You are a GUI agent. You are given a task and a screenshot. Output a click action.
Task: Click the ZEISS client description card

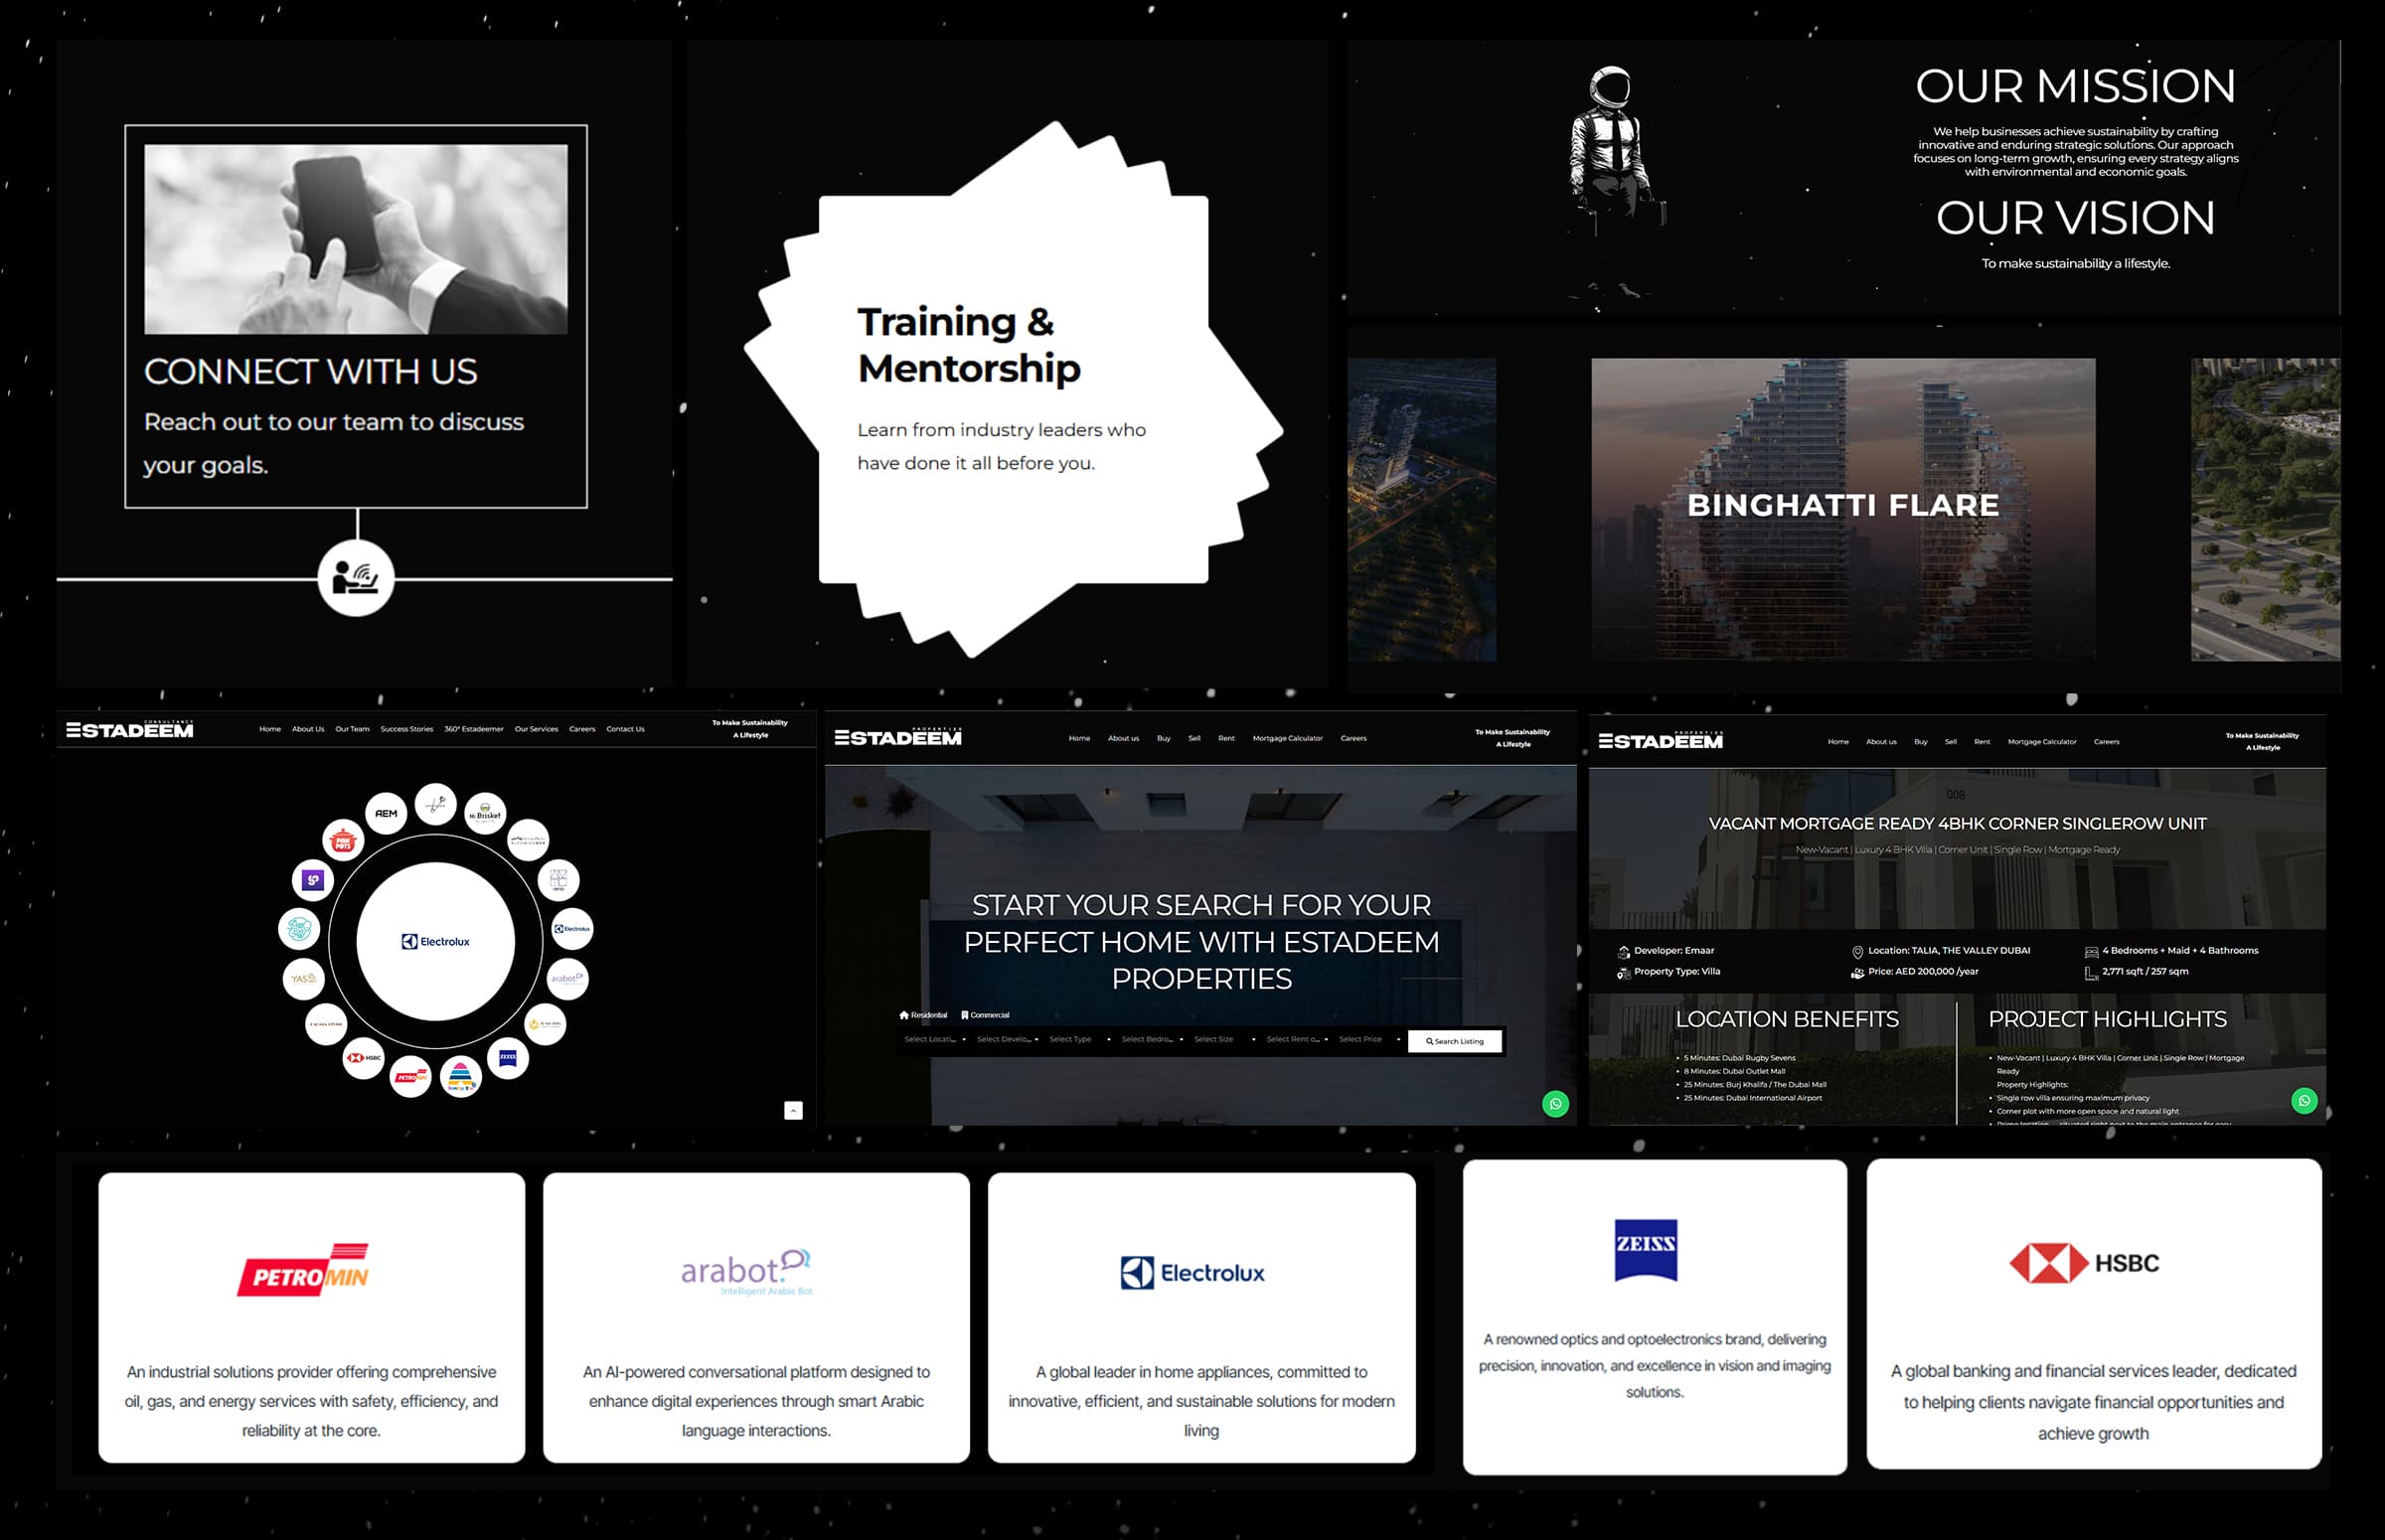[x=1655, y=1317]
